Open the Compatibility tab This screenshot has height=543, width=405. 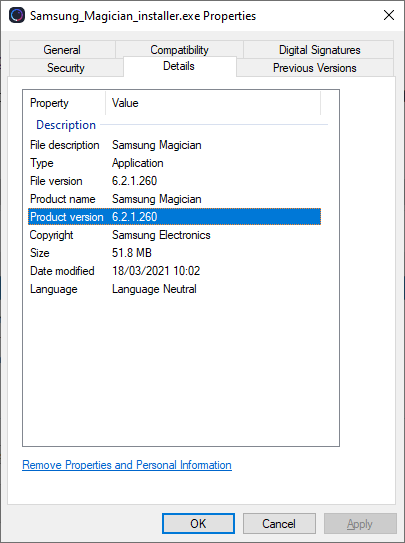[179, 50]
